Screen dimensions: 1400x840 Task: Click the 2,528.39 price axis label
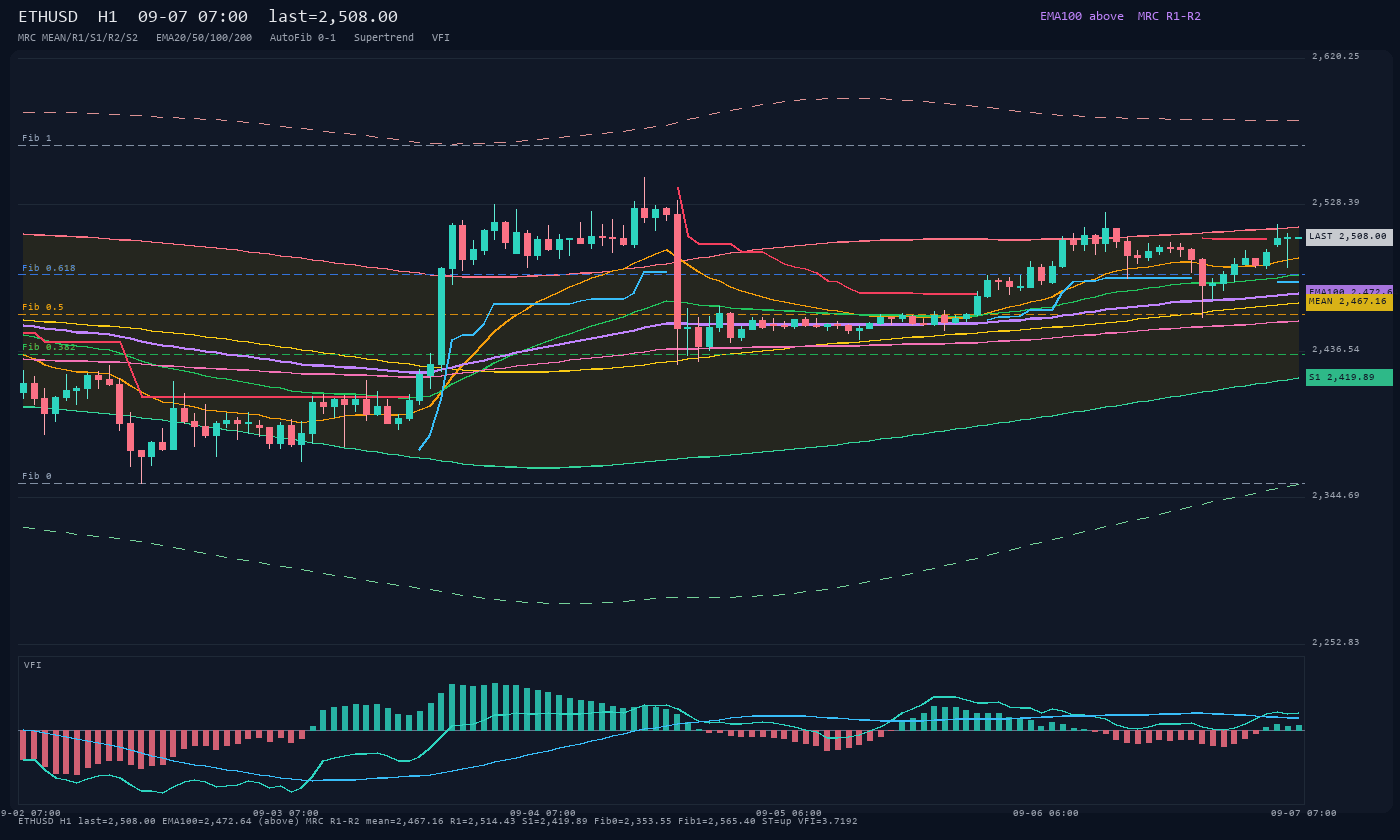click(x=1336, y=202)
